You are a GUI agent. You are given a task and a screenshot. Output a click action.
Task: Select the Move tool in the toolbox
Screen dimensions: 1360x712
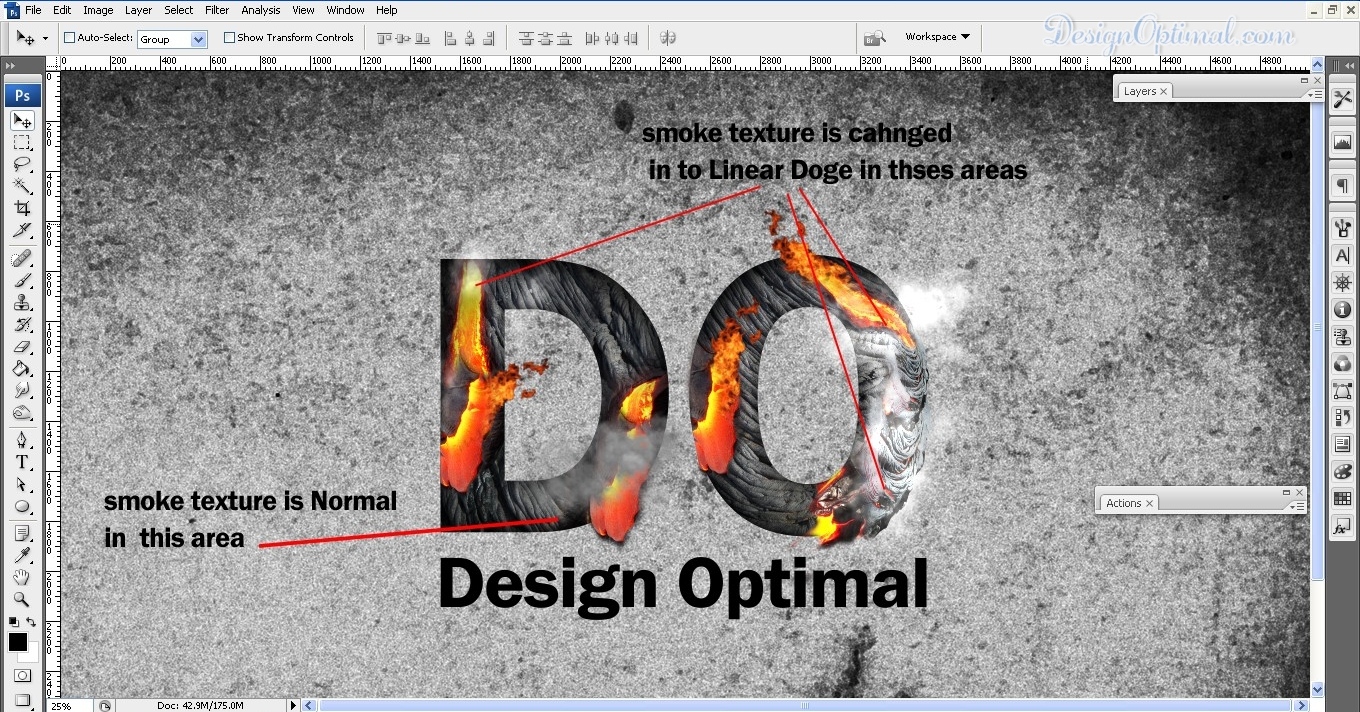tap(22, 121)
